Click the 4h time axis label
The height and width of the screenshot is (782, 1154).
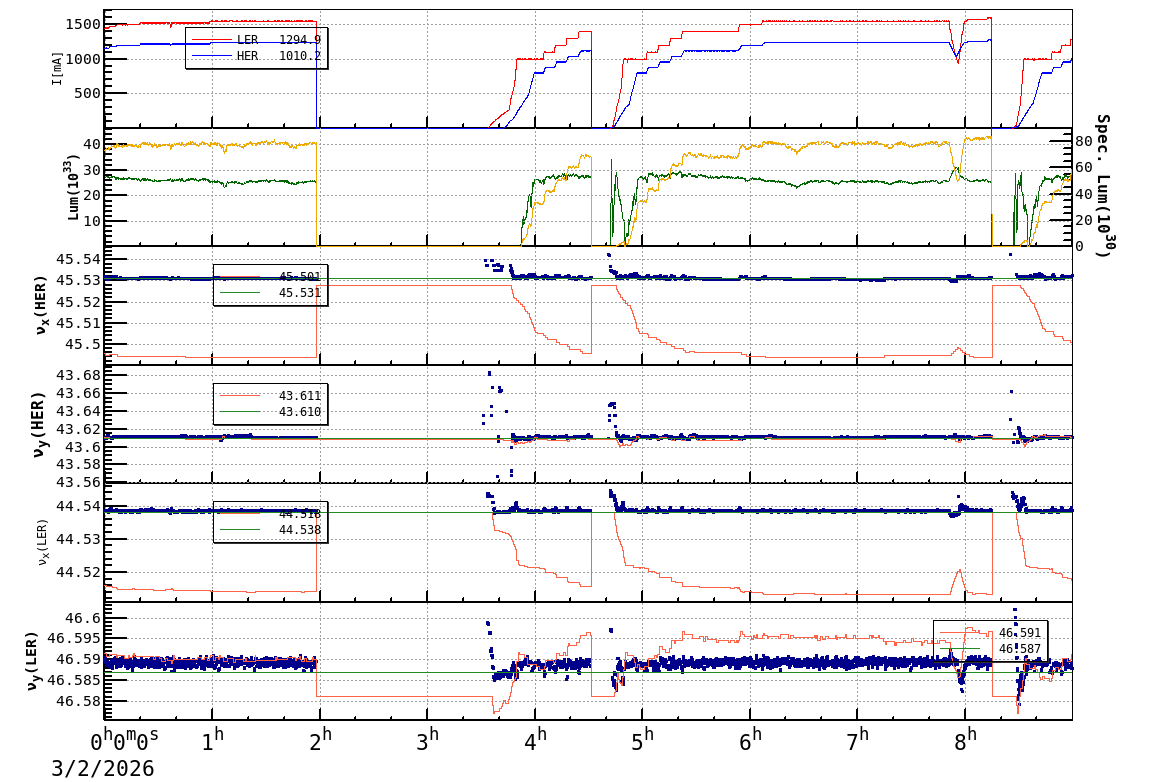535,739
